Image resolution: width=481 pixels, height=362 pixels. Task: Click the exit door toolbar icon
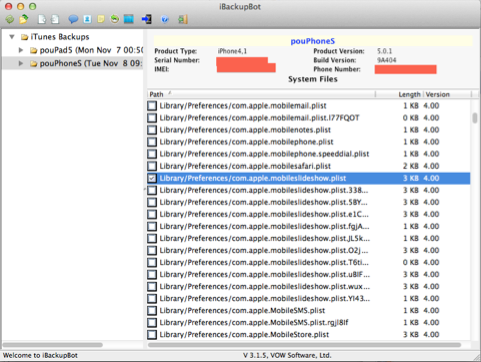[183, 19]
